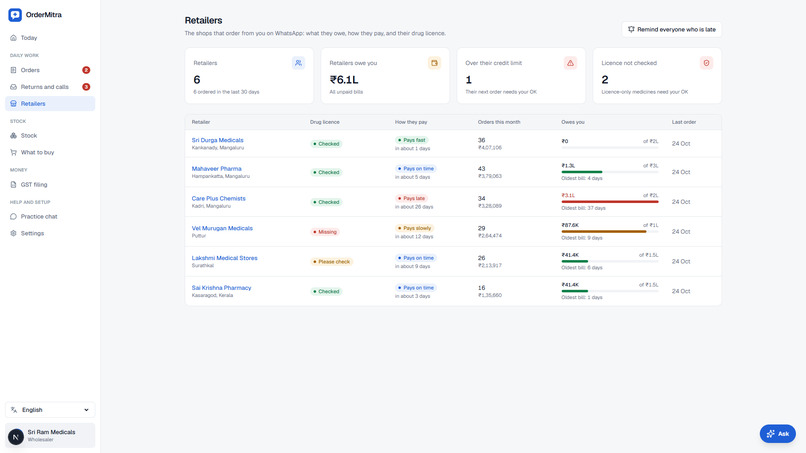Click the GST filing document icon

pyautogui.click(x=13, y=185)
